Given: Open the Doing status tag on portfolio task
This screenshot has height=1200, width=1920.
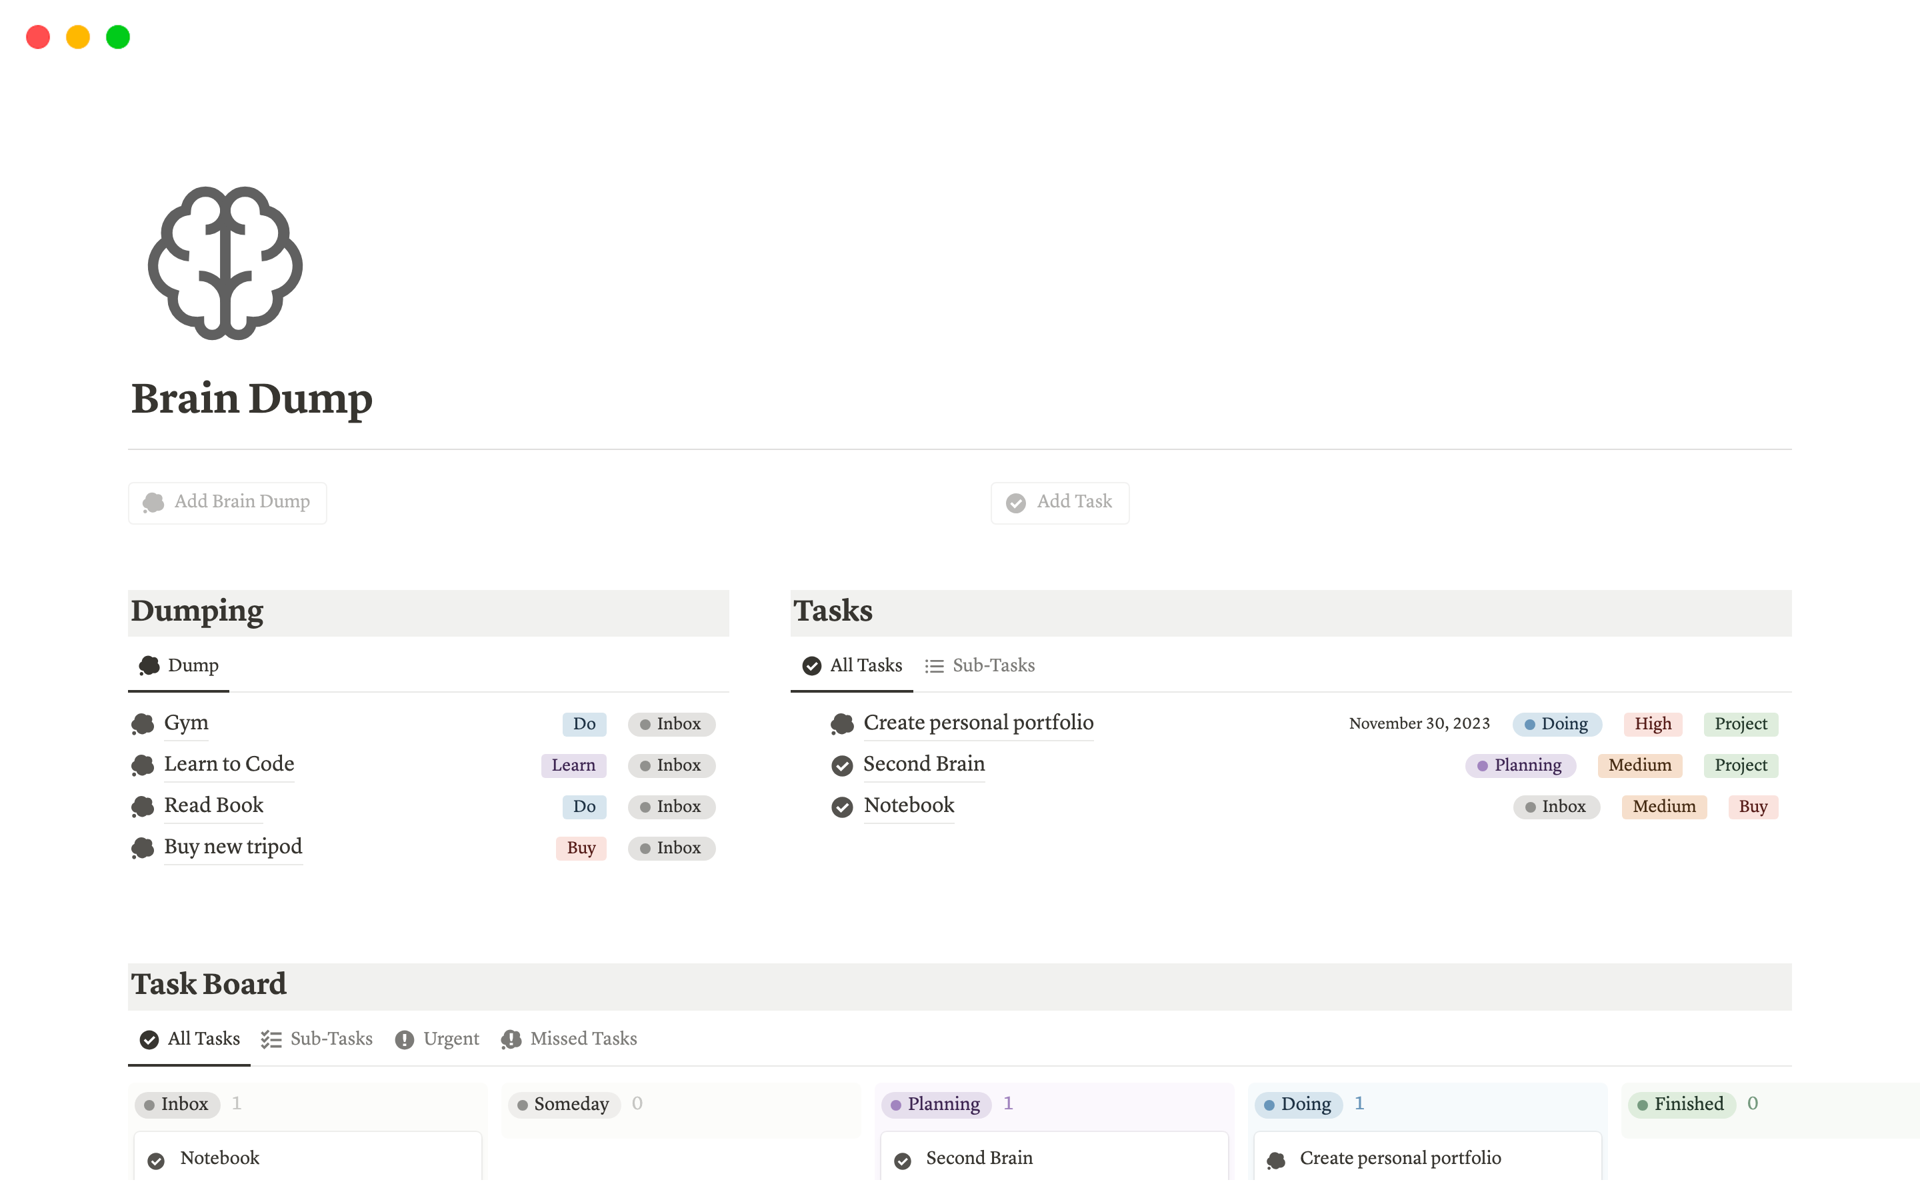Looking at the screenshot, I should 1556,724.
